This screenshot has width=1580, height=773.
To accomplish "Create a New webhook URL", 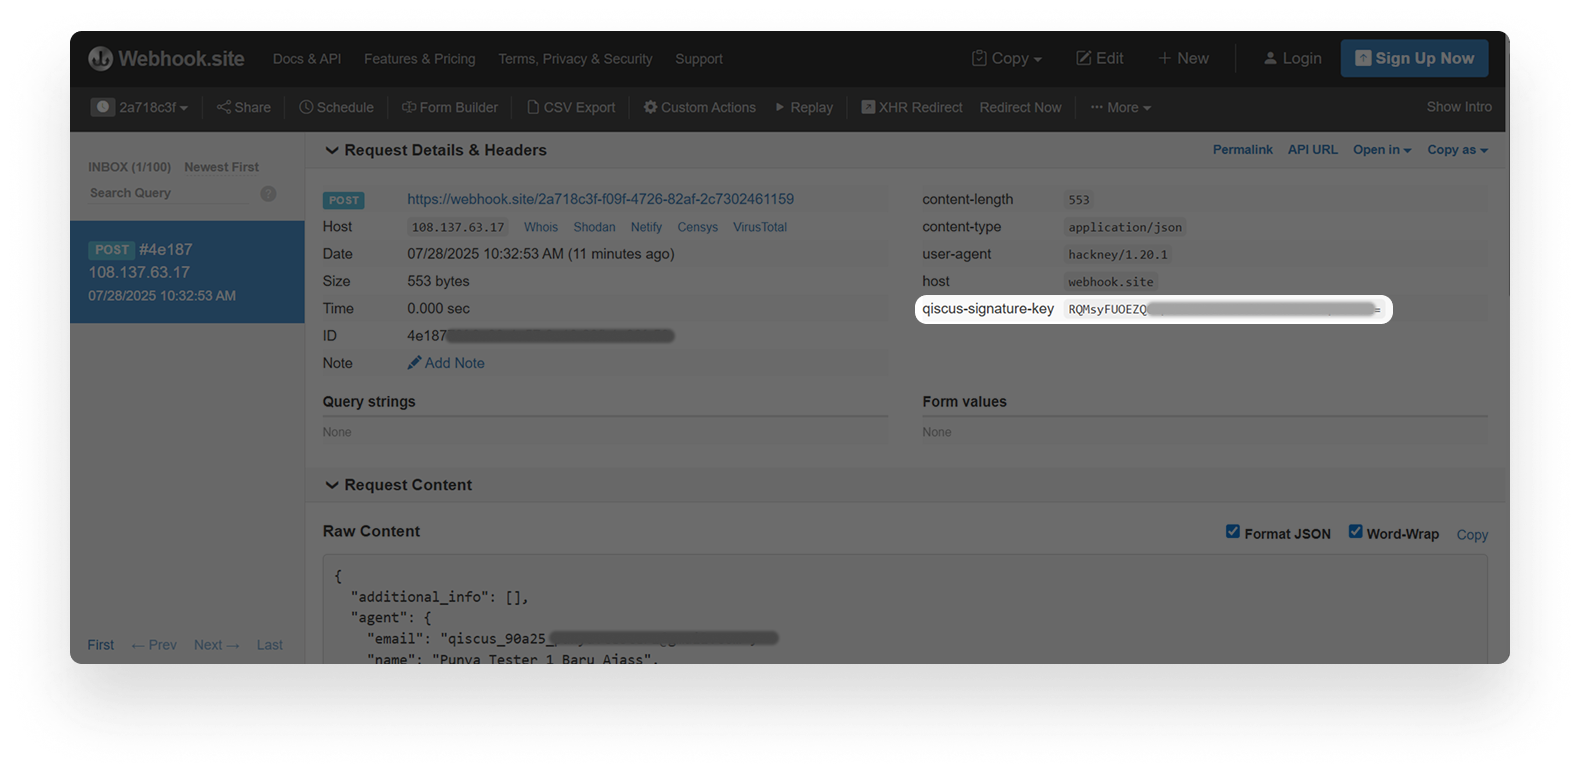I will click(x=1183, y=59).
